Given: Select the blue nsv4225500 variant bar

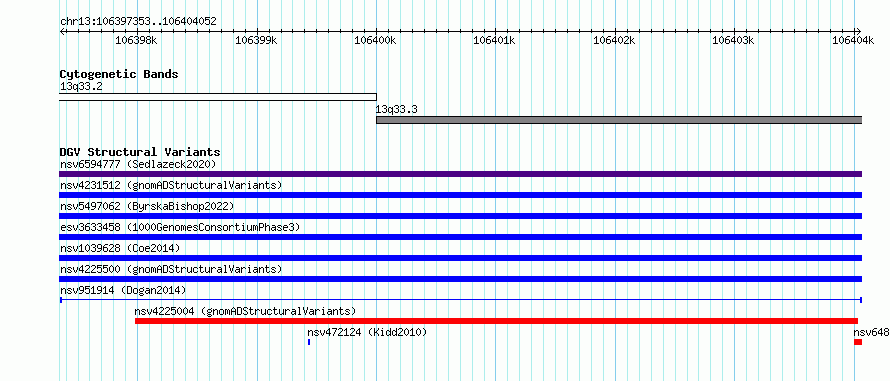Looking at the screenshot, I should pyautogui.click(x=461, y=279).
